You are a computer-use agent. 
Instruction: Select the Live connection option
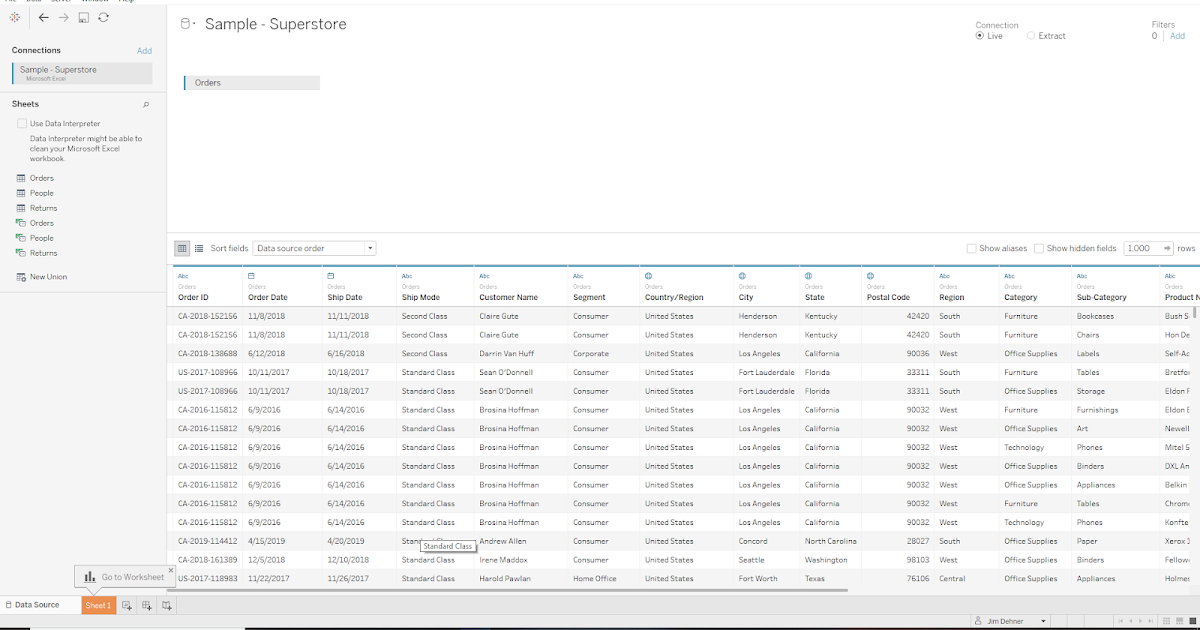click(980, 36)
